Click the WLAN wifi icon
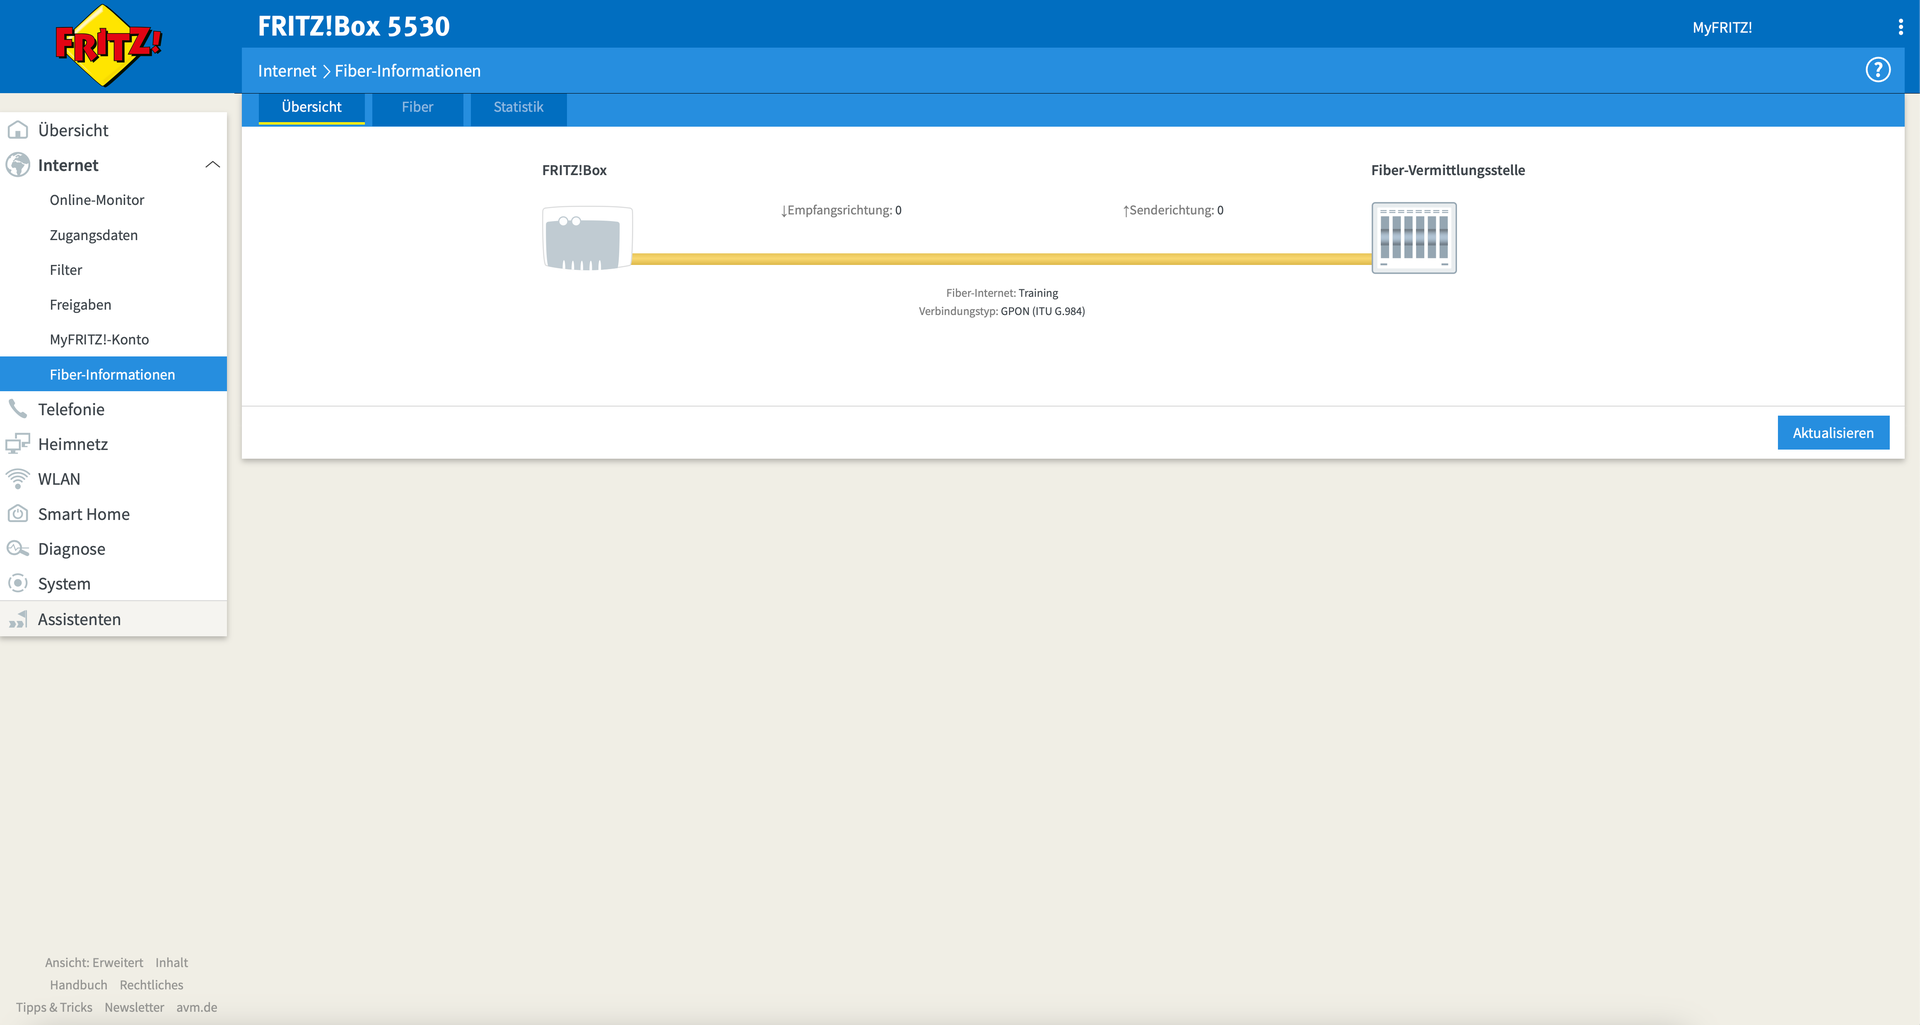Screen dimensions: 1920x1025 [18, 479]
